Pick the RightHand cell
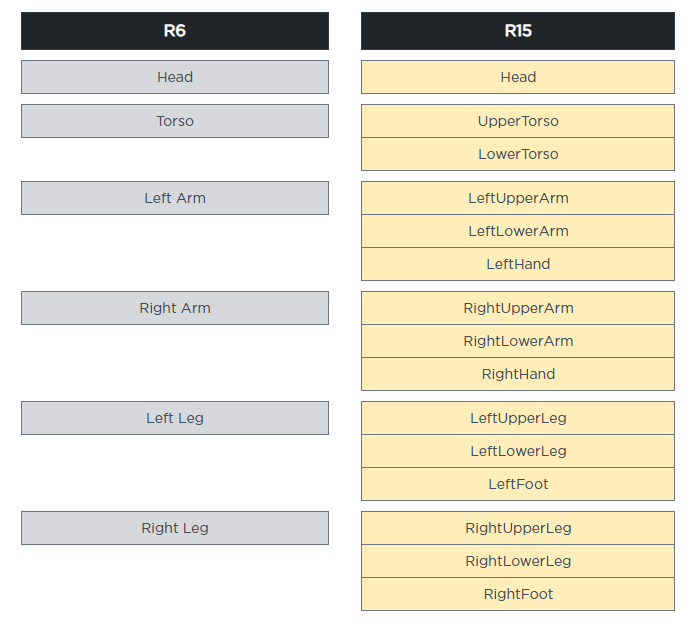 point(518,374)
